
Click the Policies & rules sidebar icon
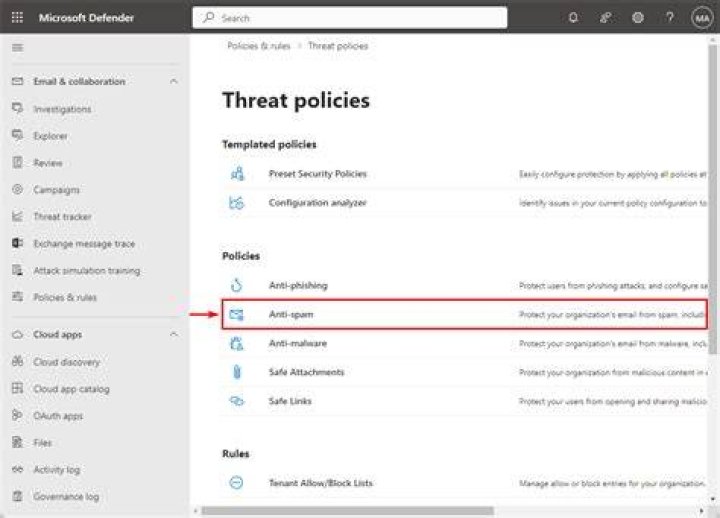17,297
